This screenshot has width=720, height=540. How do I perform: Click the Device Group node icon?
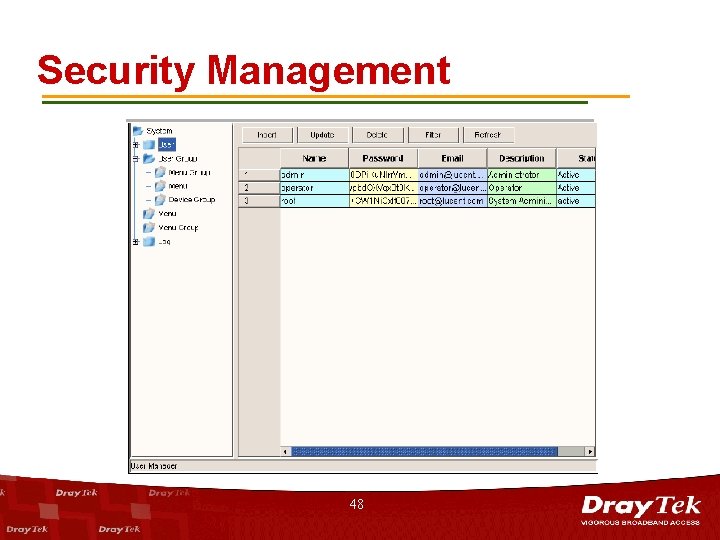coord(160,200)
